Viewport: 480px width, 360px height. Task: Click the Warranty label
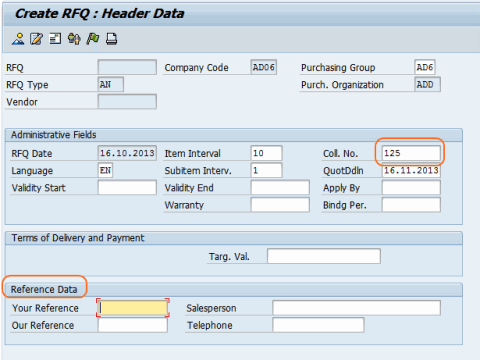pyautogui.click(x=184, y=205)
